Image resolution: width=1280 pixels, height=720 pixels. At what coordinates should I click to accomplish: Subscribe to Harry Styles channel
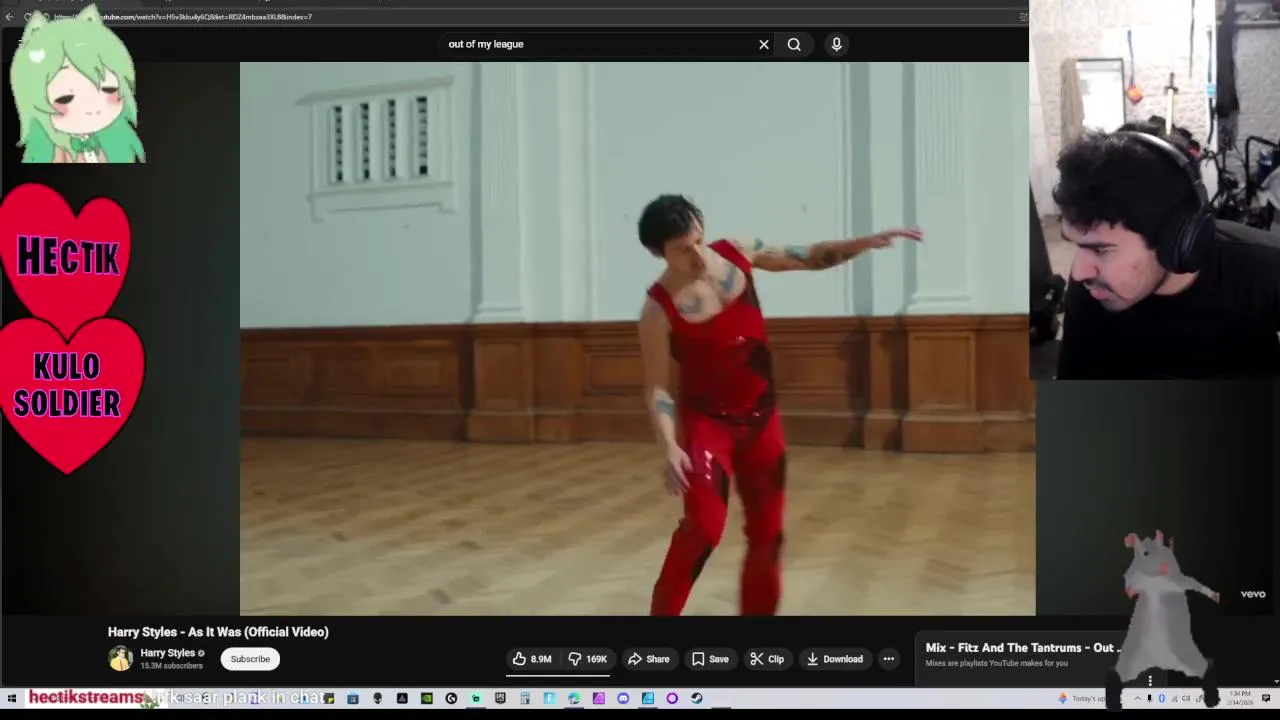[250, 659]
